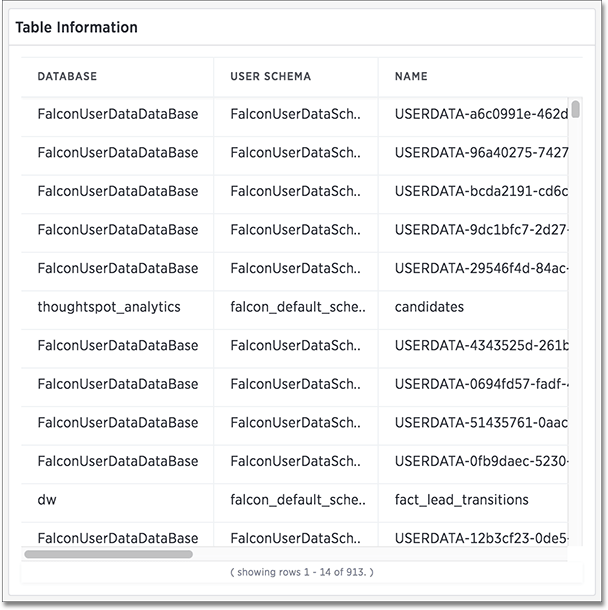Click the USER SCHEMA column header

point(270,76)
